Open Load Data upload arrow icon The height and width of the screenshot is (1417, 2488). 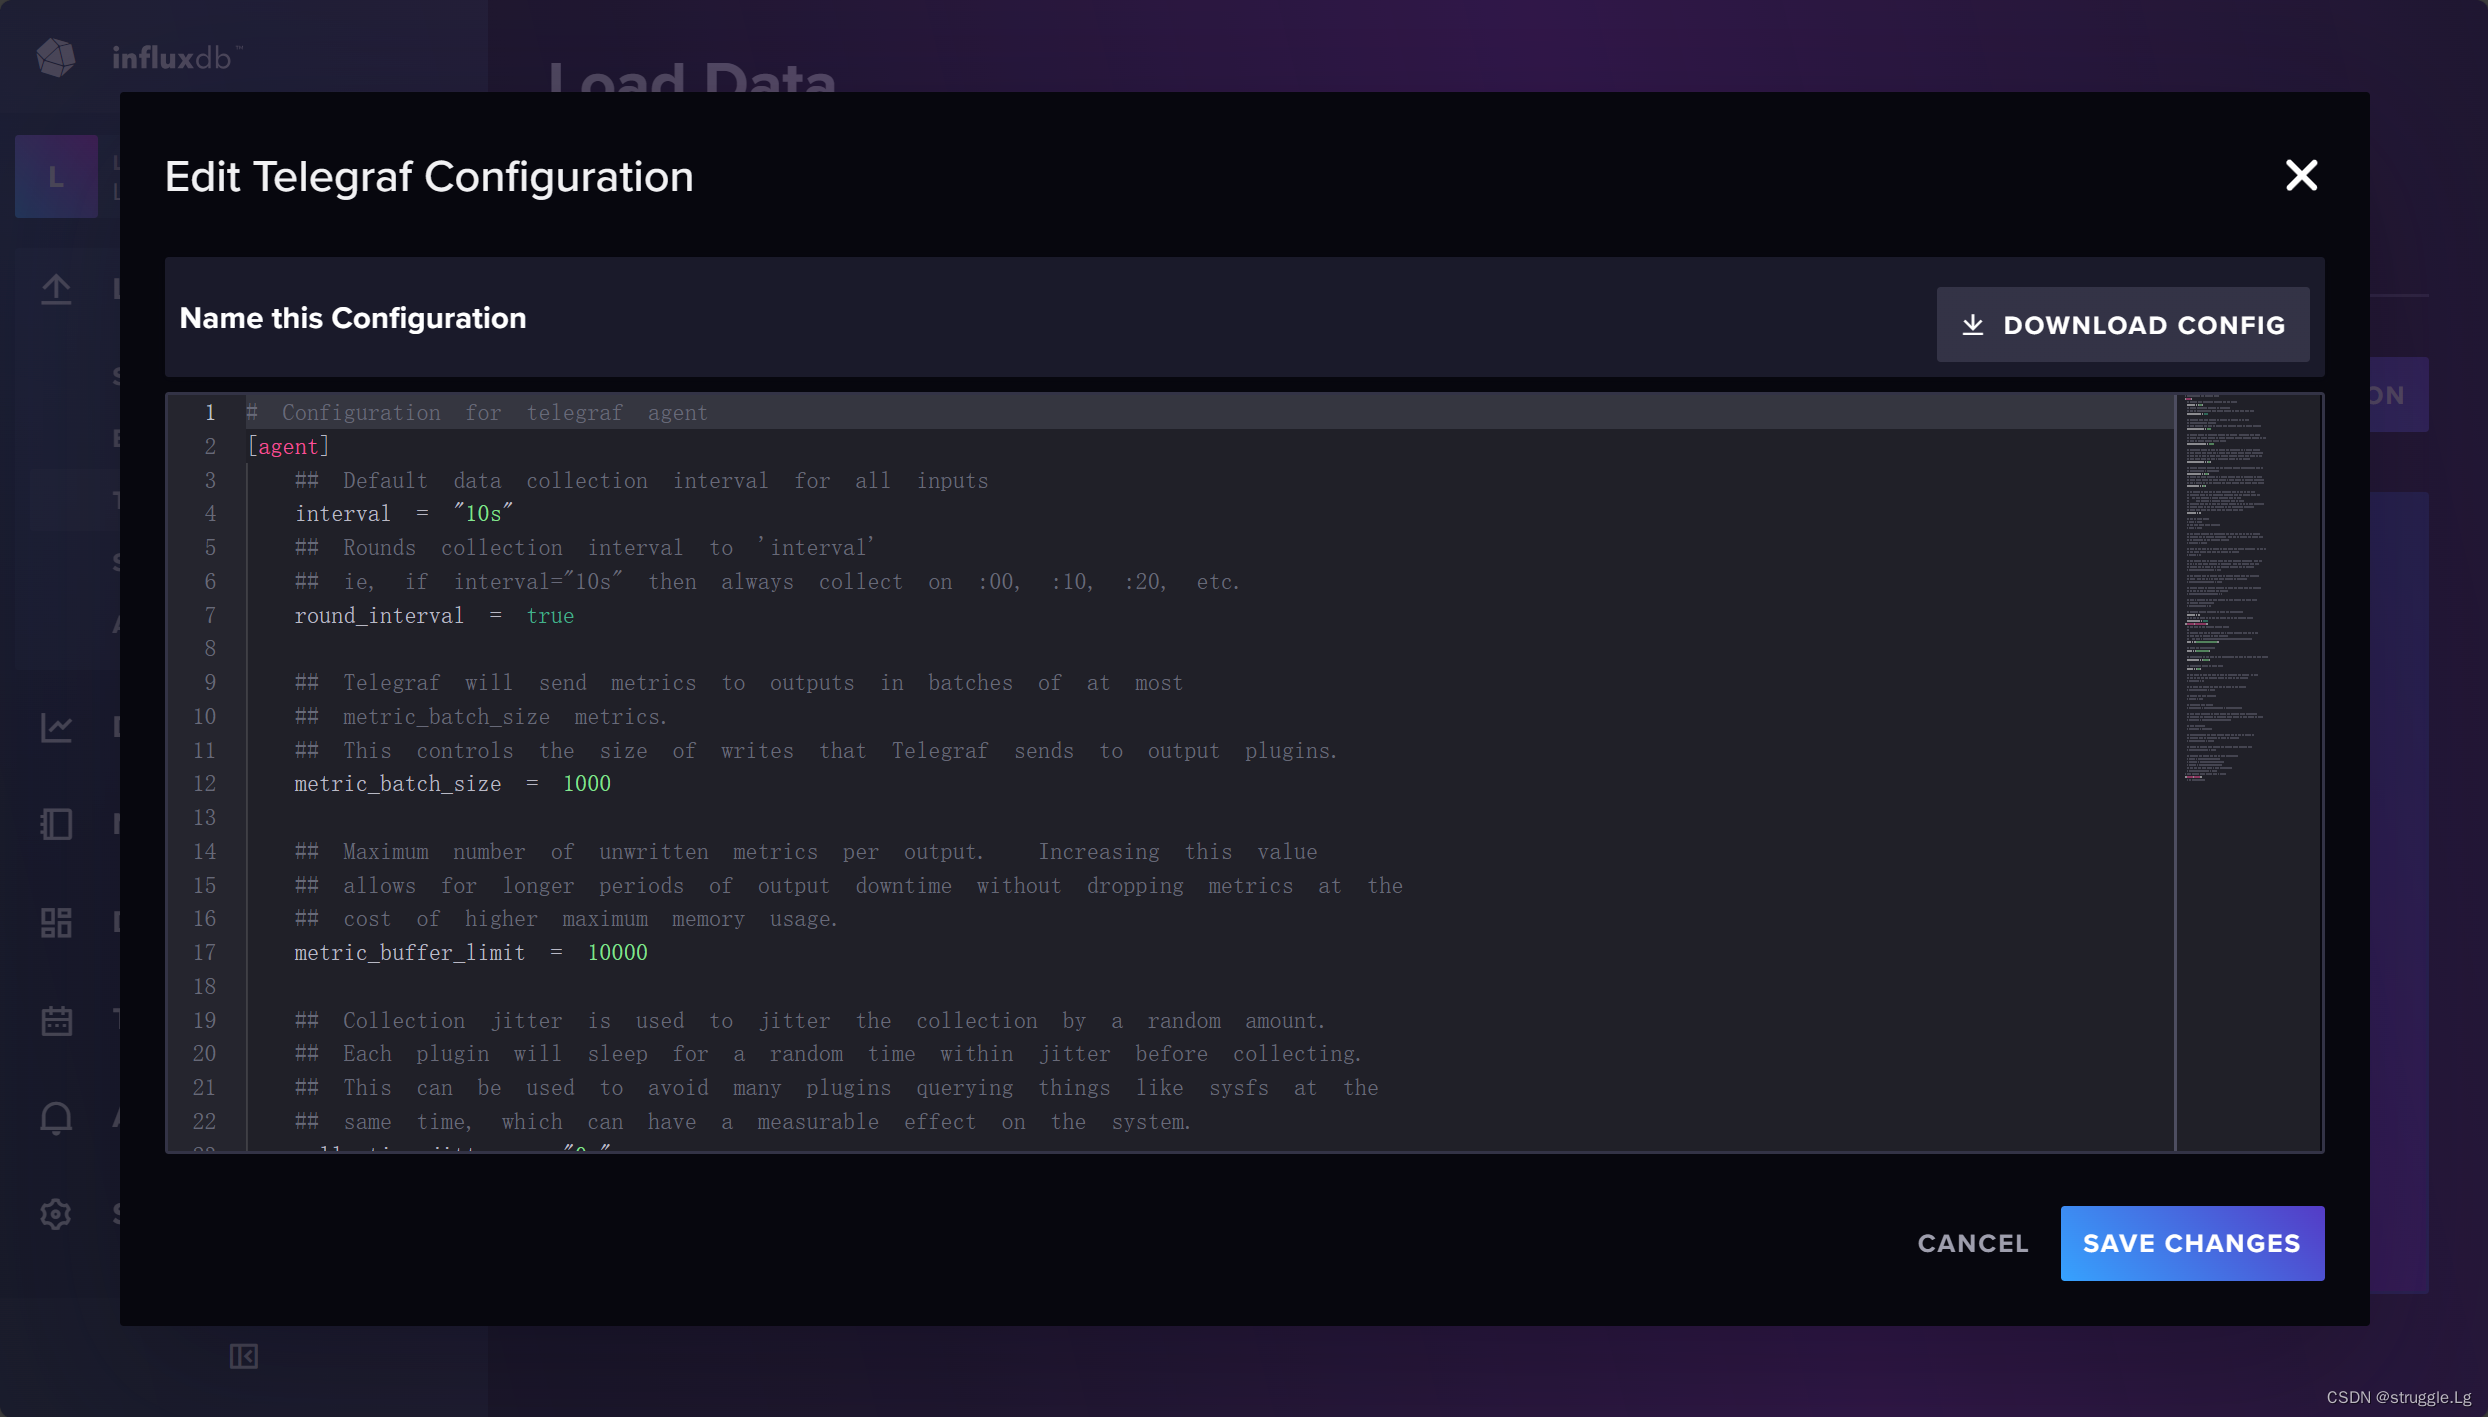(x=56, y=290)
